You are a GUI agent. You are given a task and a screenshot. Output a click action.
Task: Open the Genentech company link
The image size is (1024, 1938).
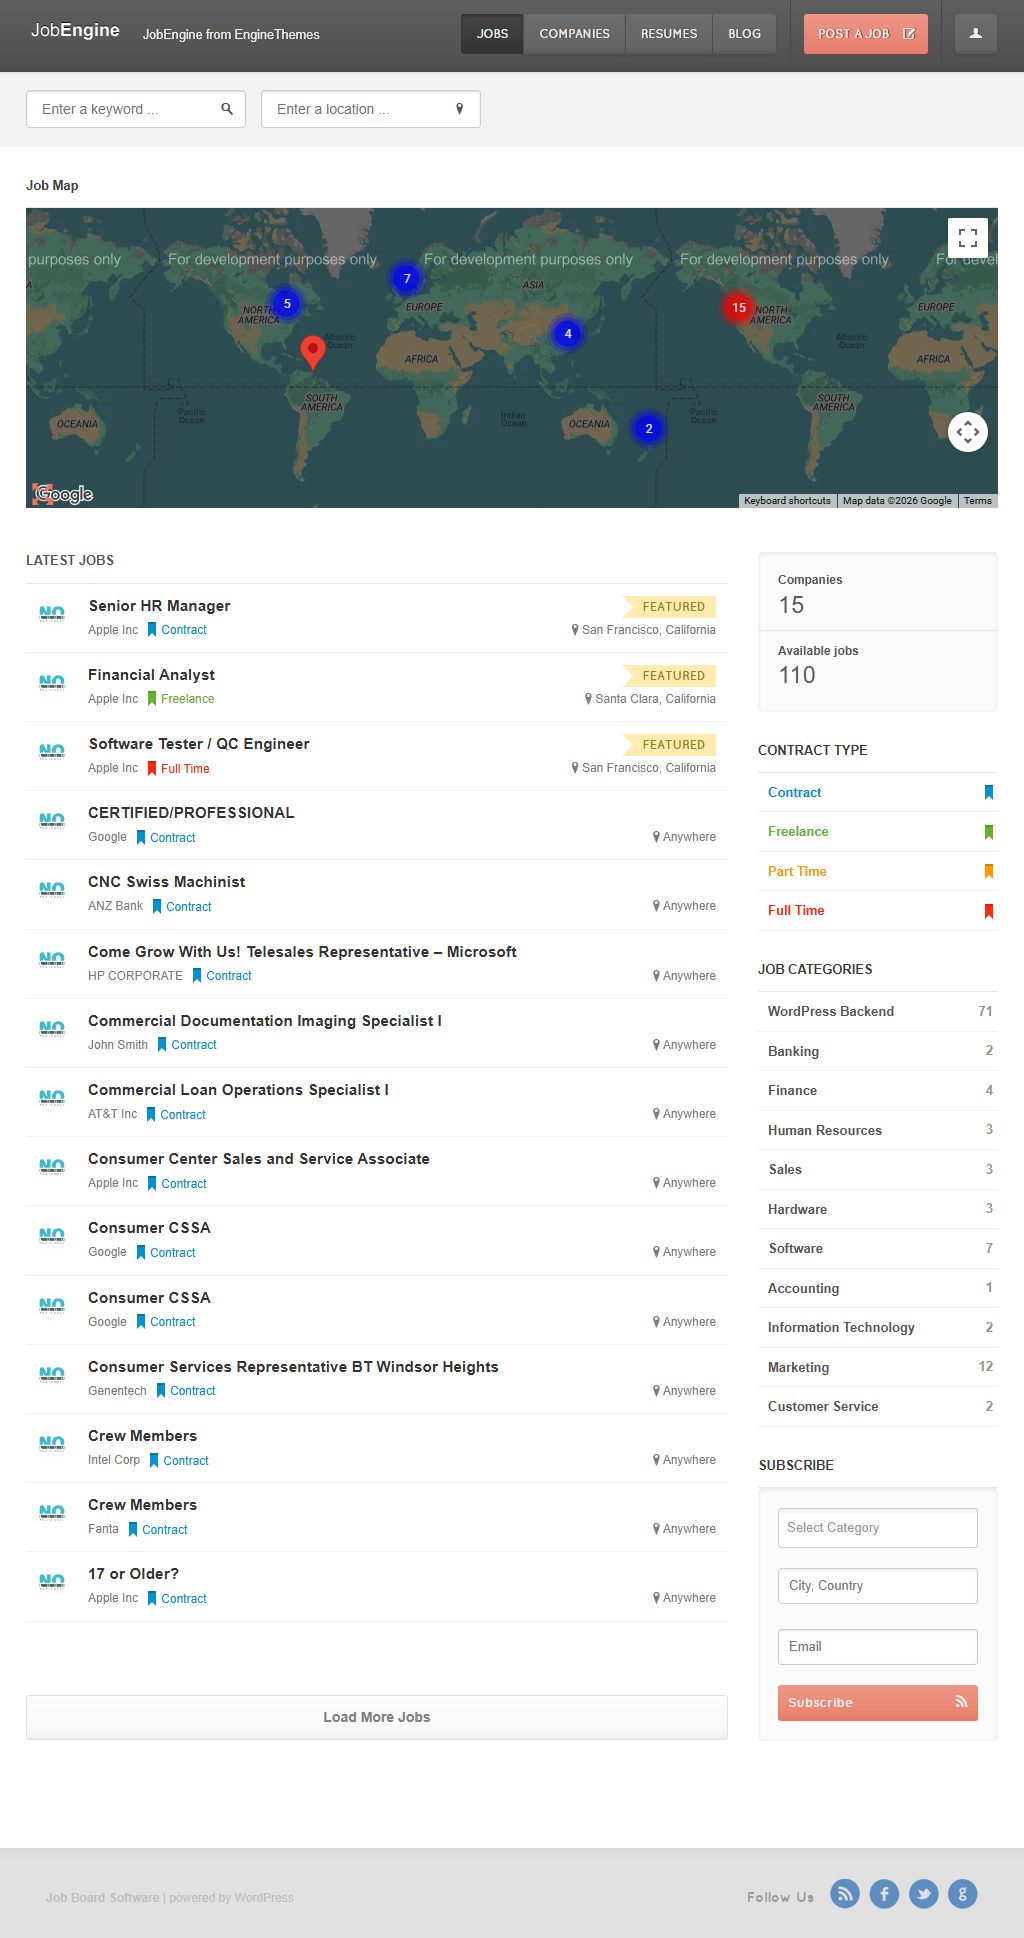[x=117, y=1391]
